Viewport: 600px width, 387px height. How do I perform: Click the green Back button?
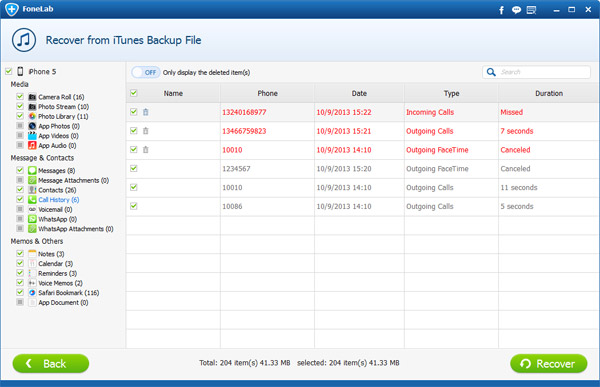51,363
